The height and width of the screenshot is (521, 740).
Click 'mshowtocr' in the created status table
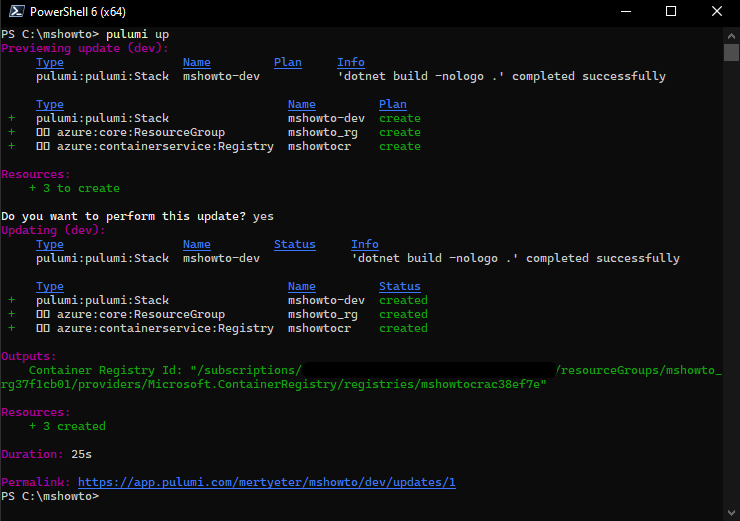[x=320, y=328]
